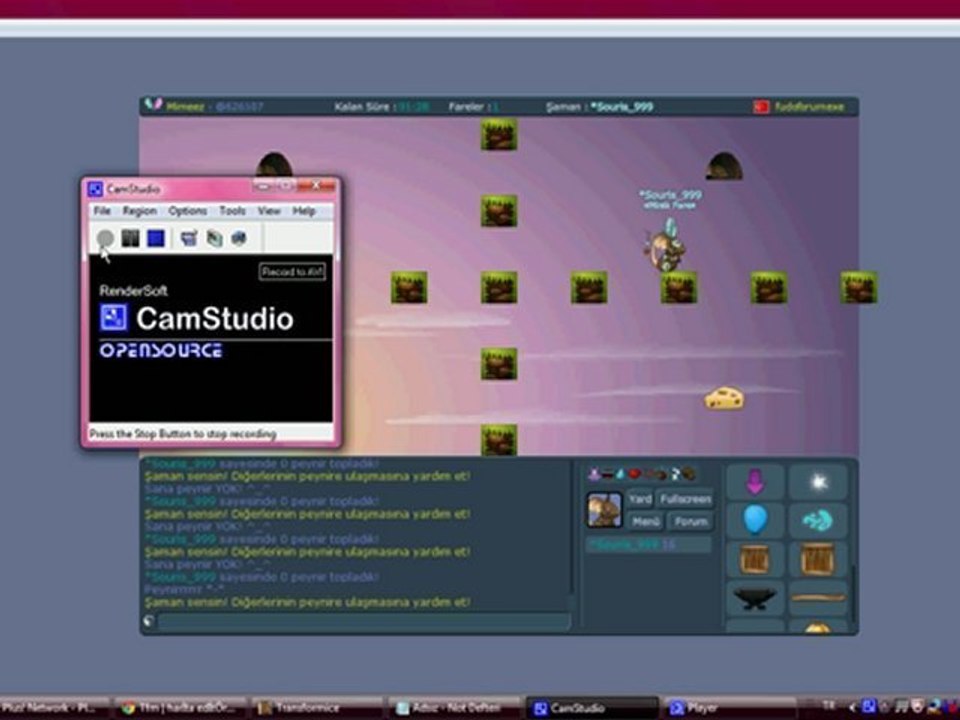Click the Kalan Süre timer text
This screenshot has height=720, width=960.
381,107
